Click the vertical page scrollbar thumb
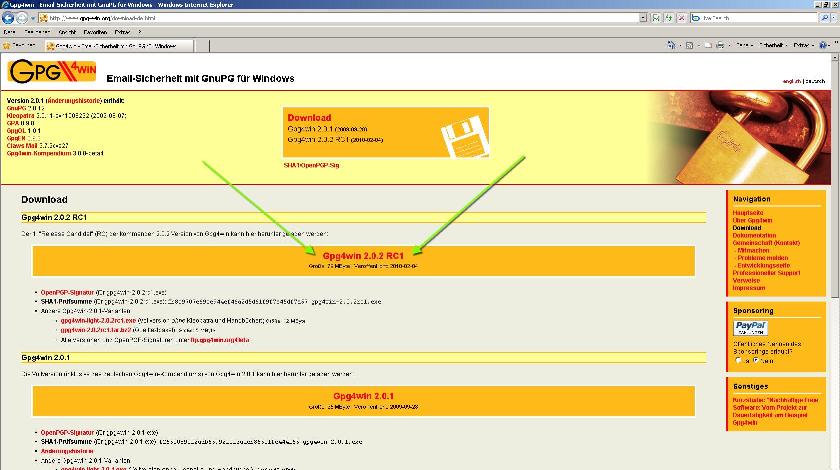The height and width of the screenshot is (470, 840). 835,180
